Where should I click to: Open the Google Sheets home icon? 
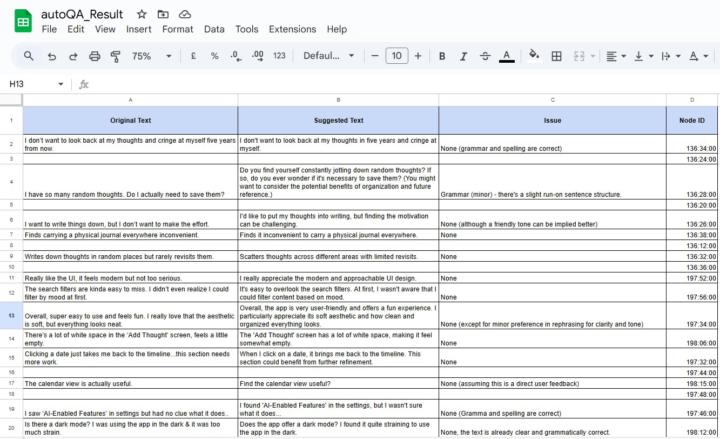pyautogui.click(x=23, y=21)
